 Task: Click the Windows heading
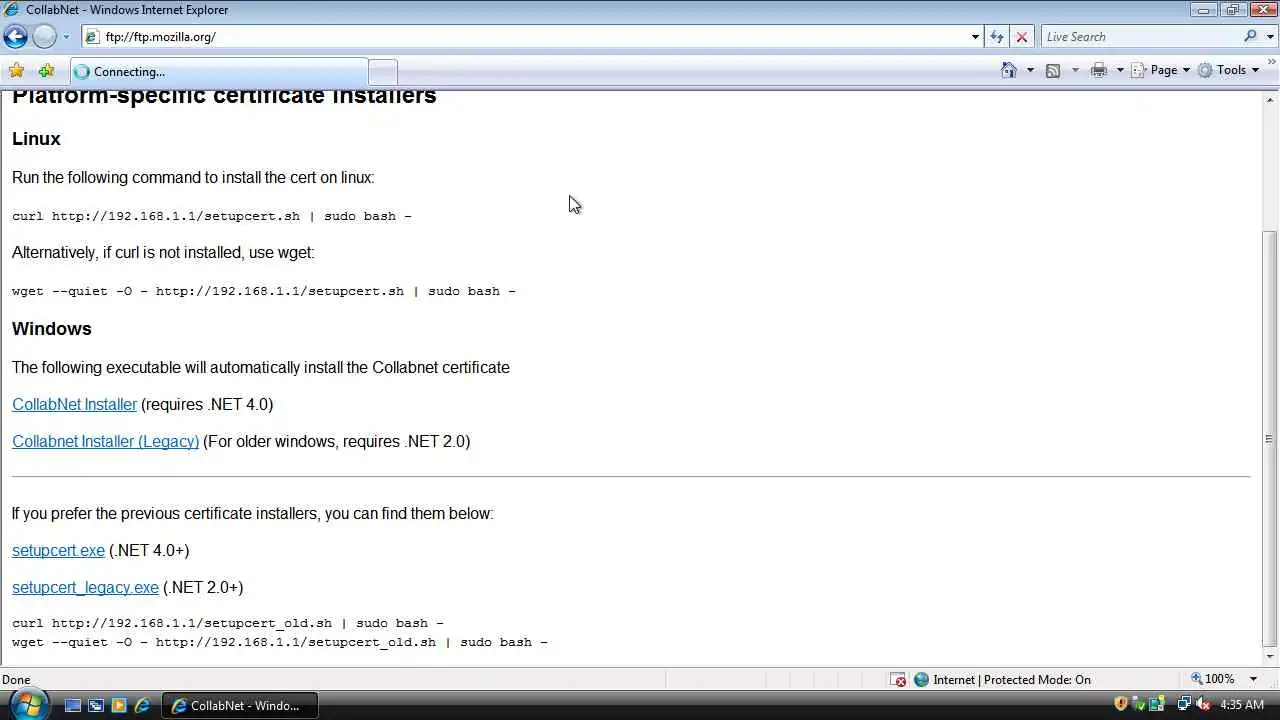52,329
